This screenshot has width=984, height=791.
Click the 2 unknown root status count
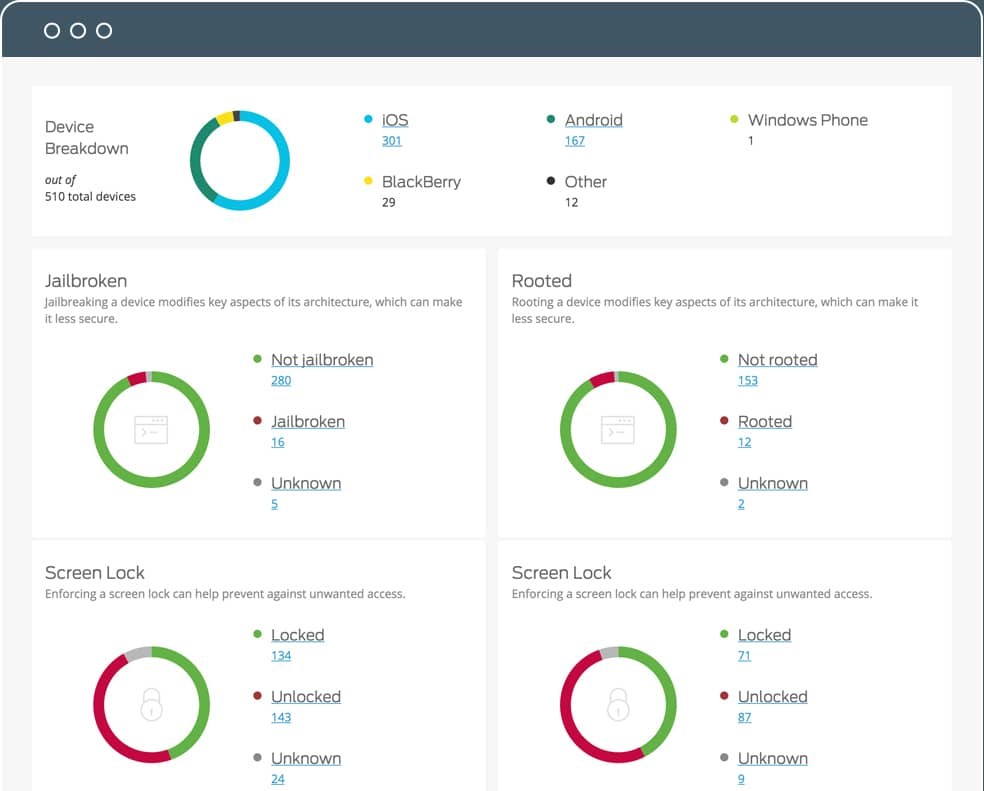[x=741, y=504]
